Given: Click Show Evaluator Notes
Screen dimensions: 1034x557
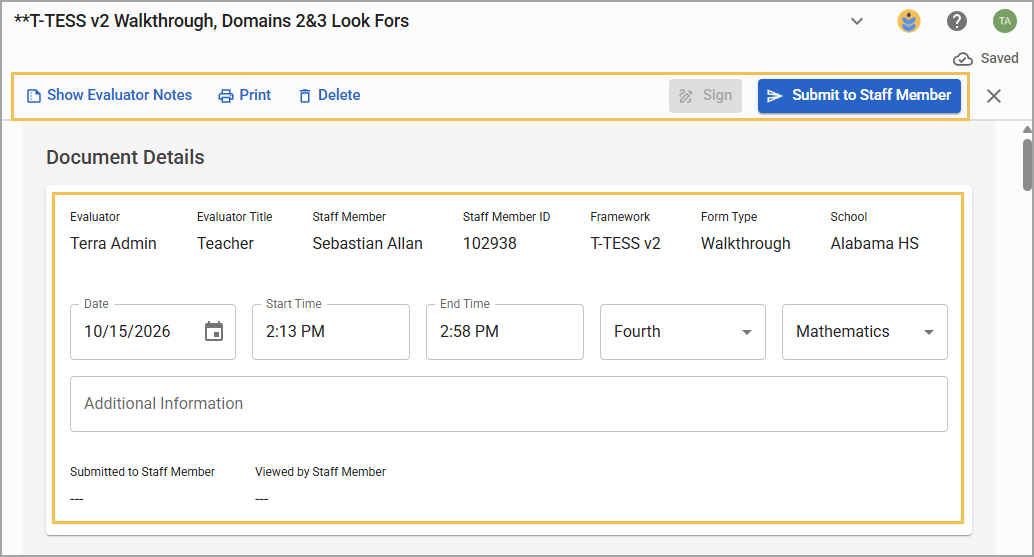Looking at the screenshot, I should pos(109,96).
